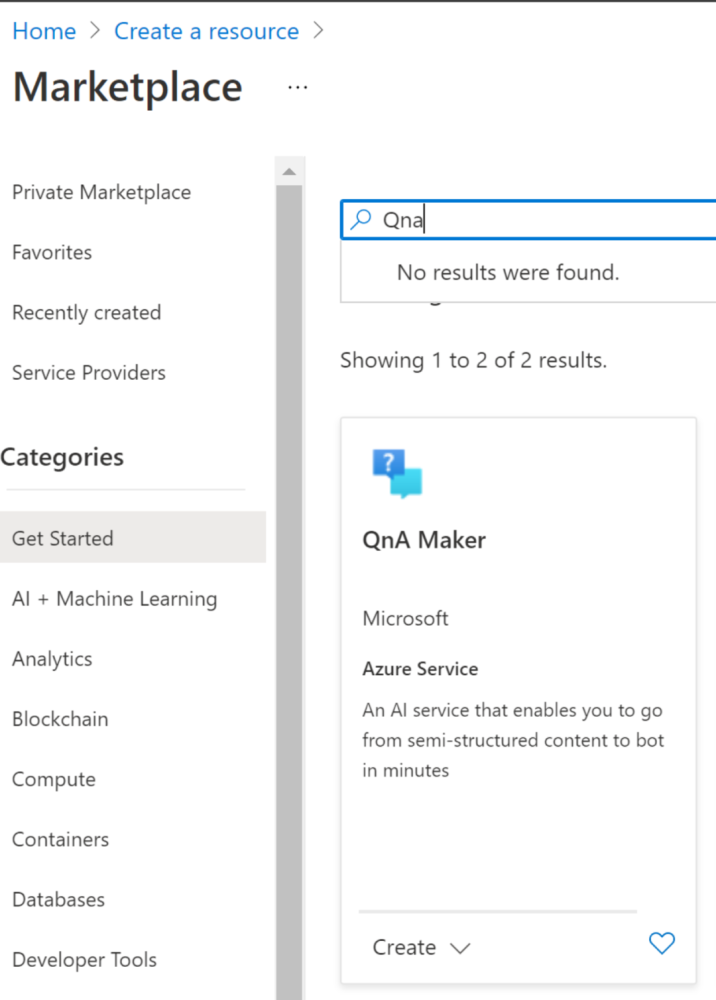Expand the Create dropdown chevron
716x1000 pixels.
[x=460, y=948]
